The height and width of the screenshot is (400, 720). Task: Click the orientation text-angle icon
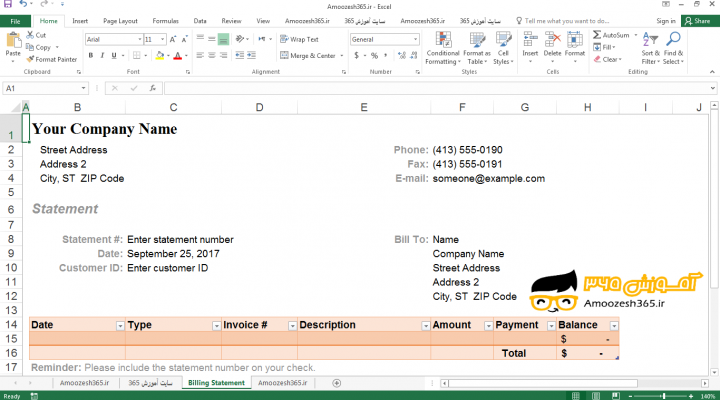pos(240,39)
